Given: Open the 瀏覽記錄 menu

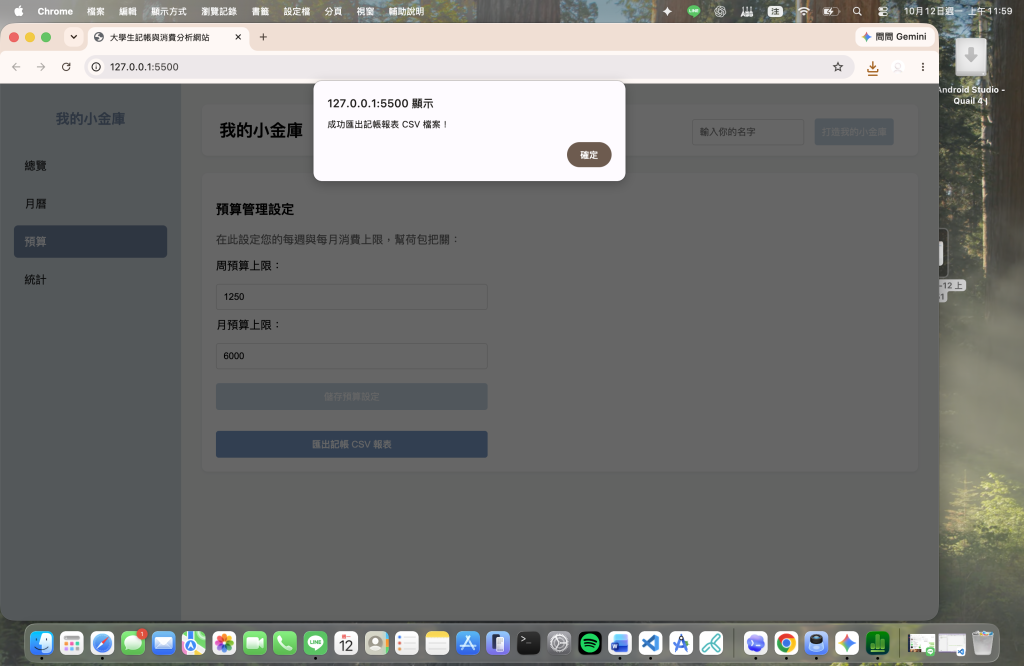Looking at the screenshot, I should pos(219,11).
